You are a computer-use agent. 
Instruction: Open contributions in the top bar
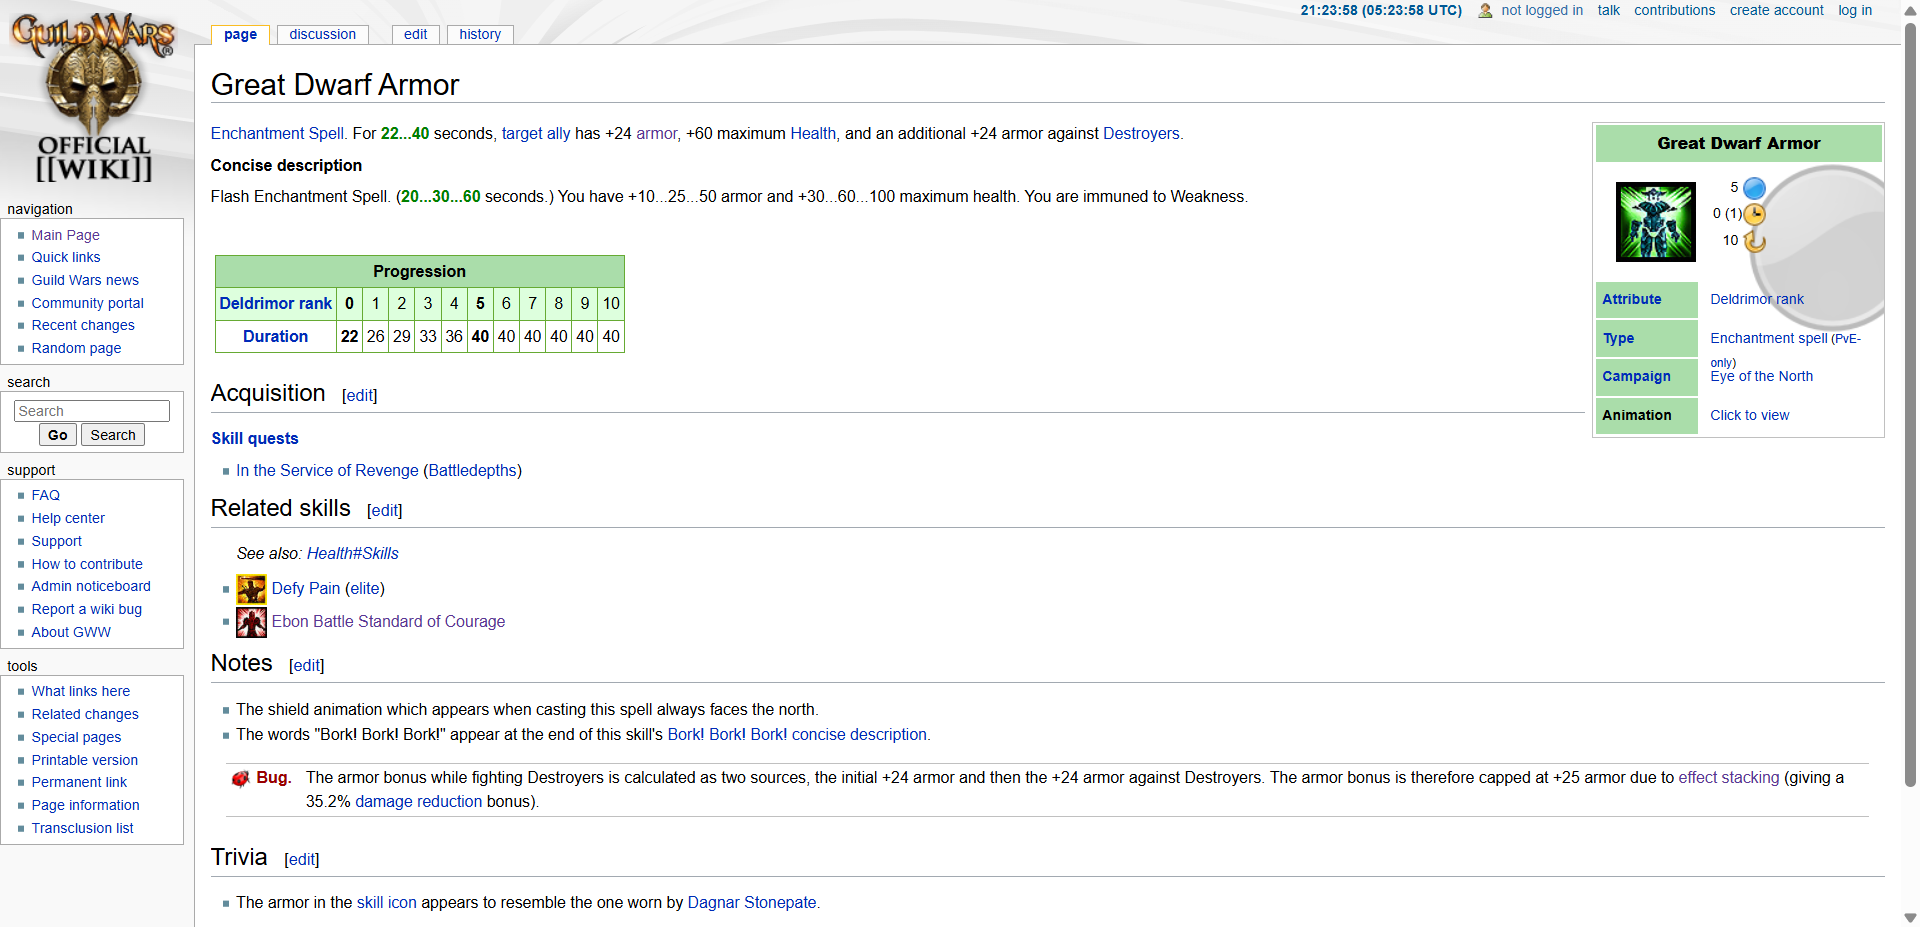pos(1674,10)
